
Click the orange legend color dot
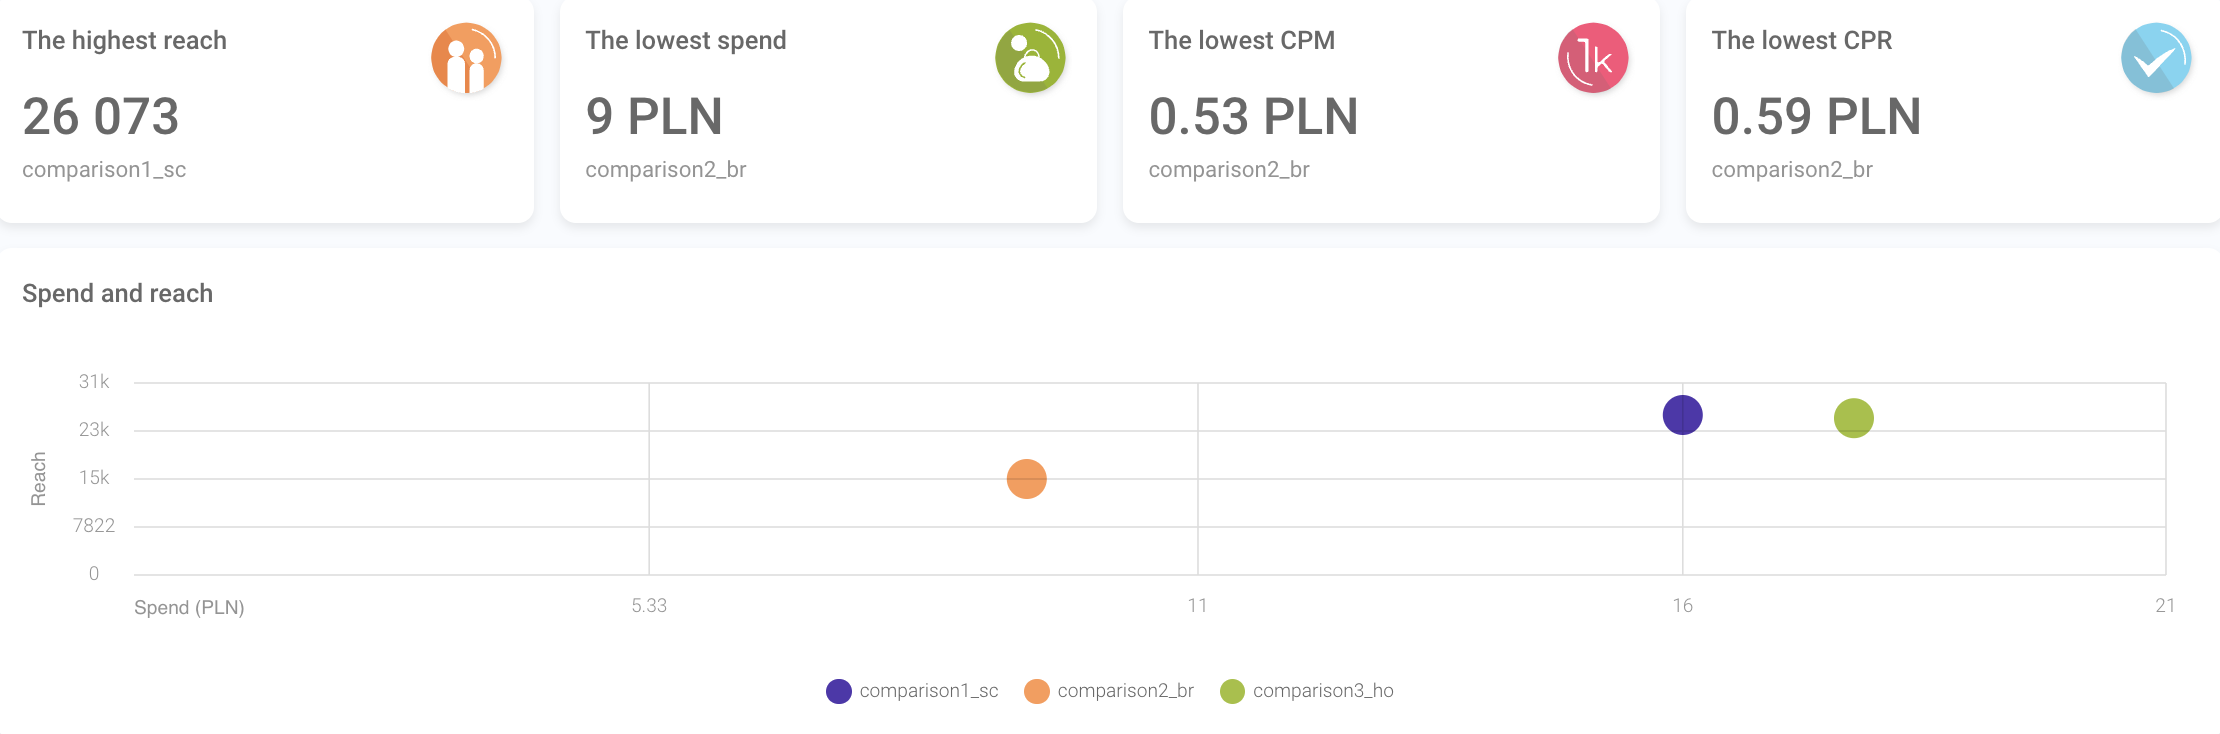pyautogui.click(x=1037, y=691)
